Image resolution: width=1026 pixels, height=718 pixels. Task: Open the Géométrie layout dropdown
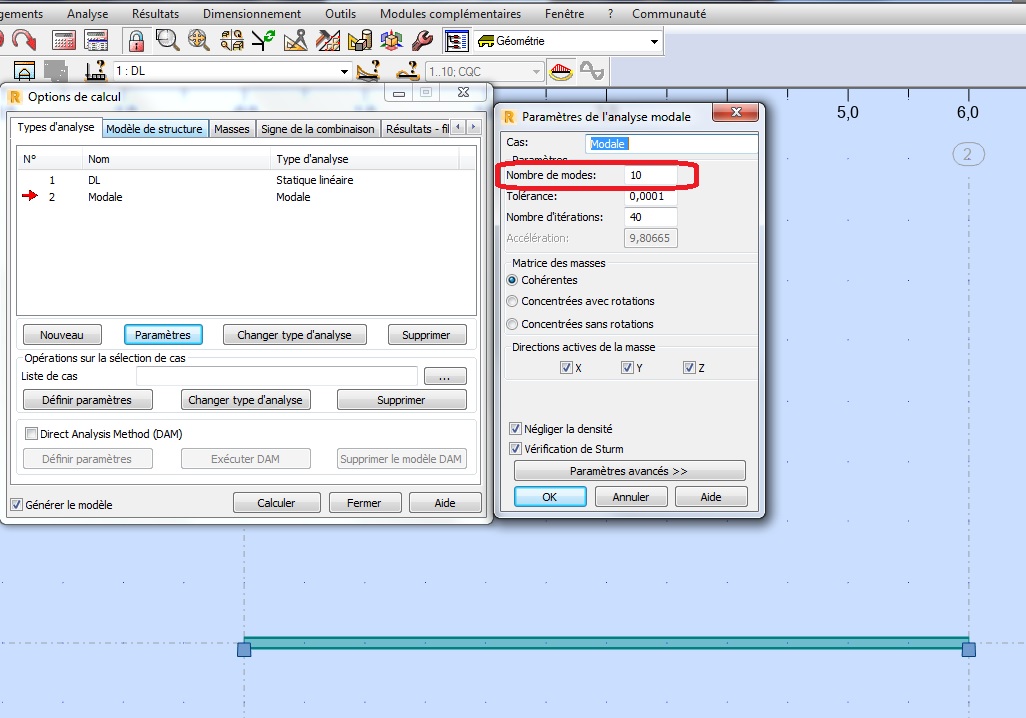click(x=656, y=41)
